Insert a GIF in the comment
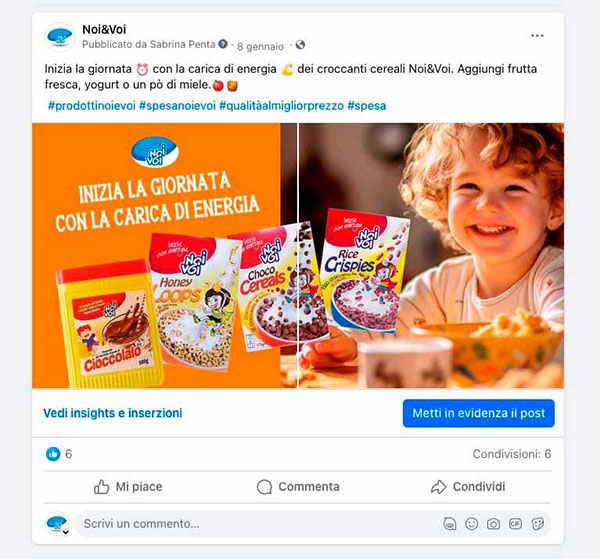This screenshot has height=559, width=600. click(x=515, y=523)
